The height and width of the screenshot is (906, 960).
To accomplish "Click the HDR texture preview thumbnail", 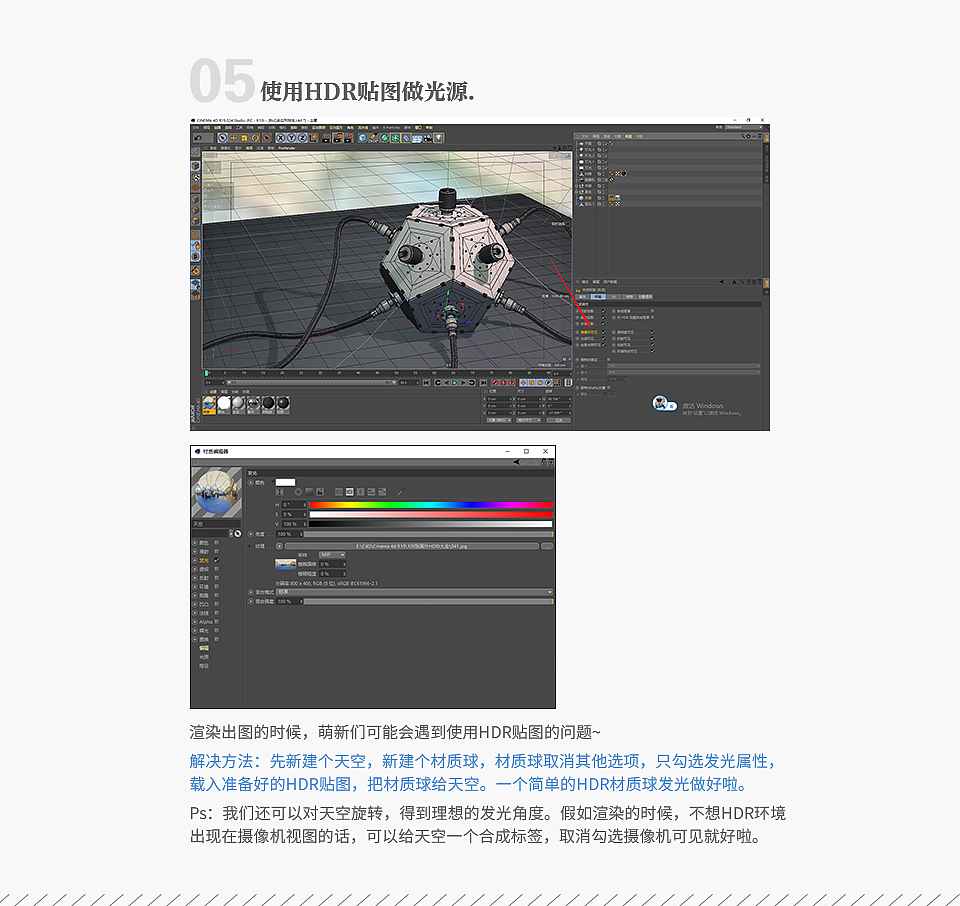I will pos(285,564).
